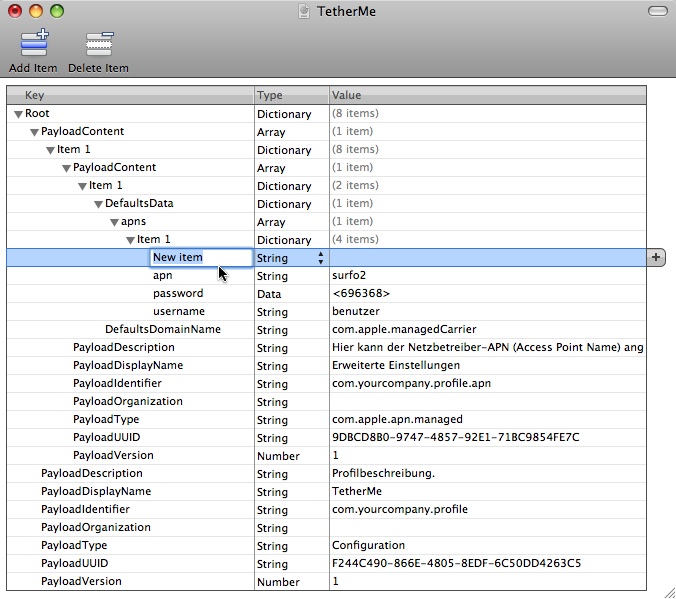Collapse the top-level PayloadContent triangle
The image size is (676, 599).
[34, 132]
